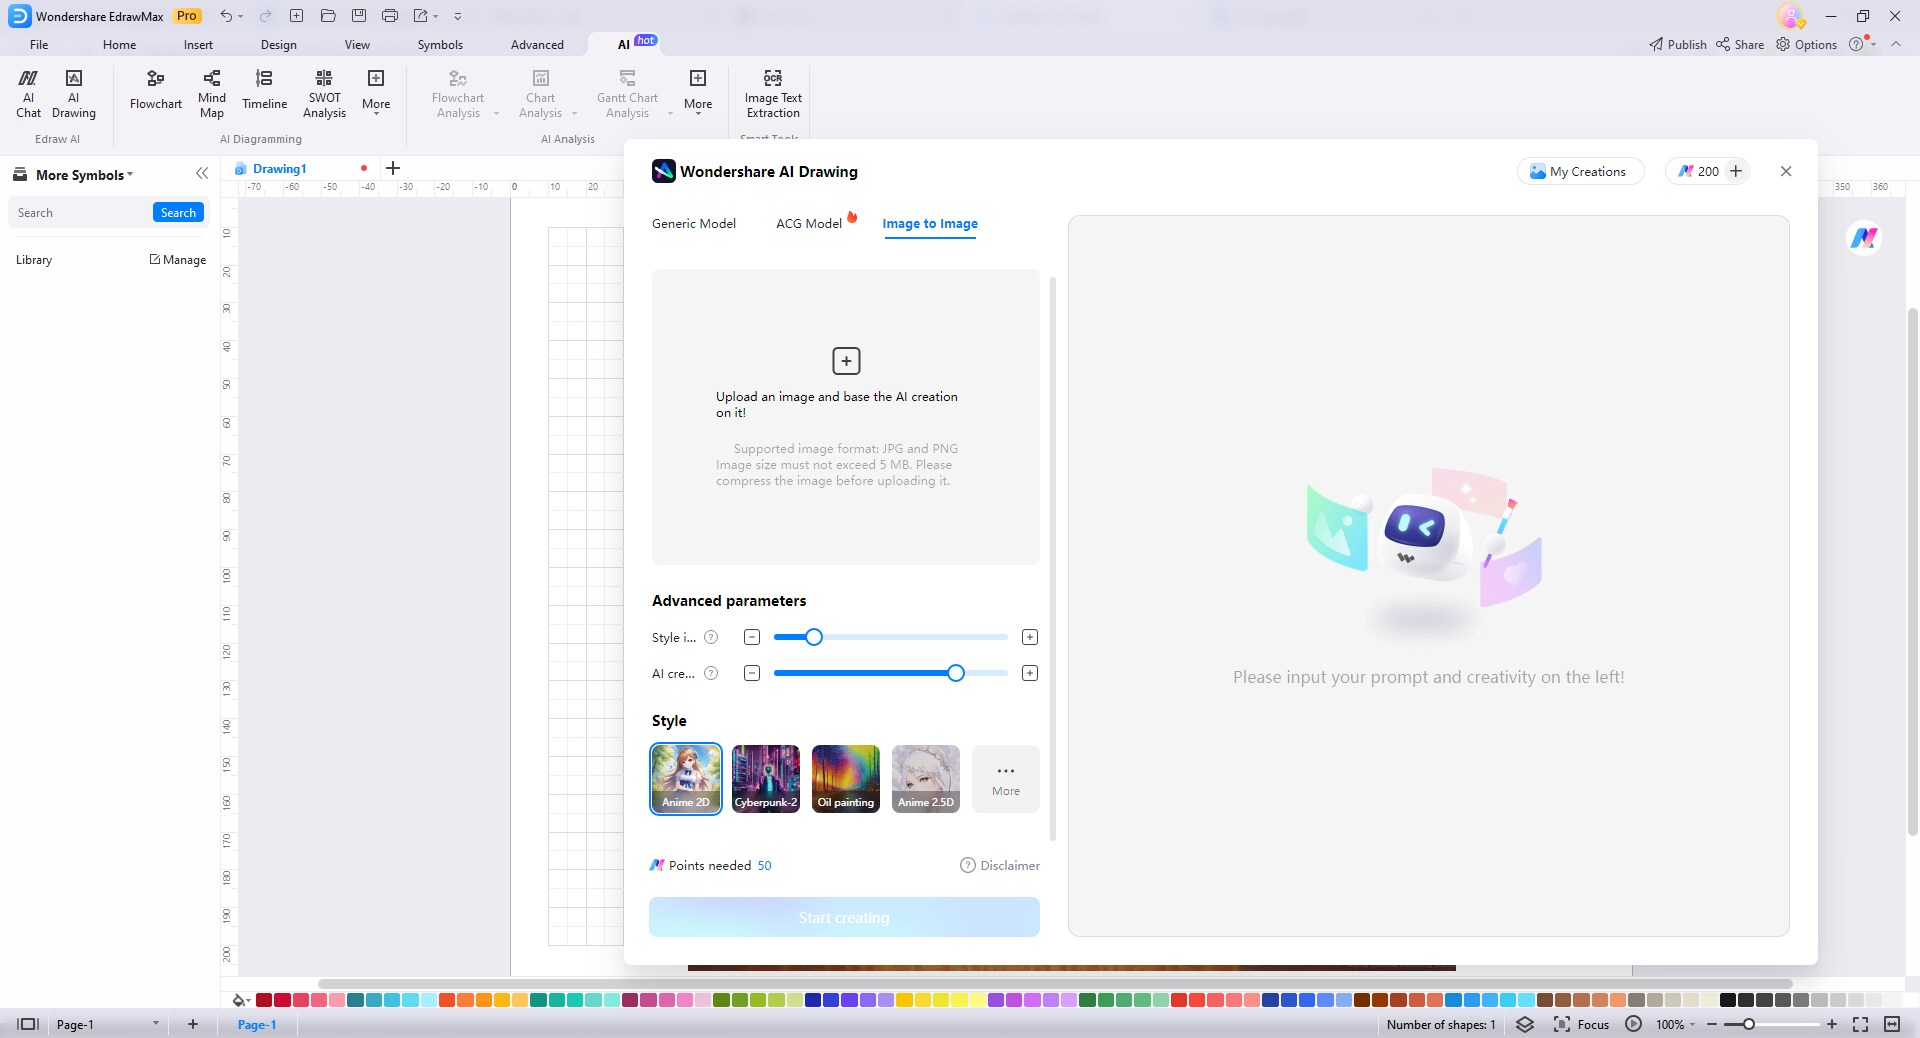Image resolution: width=1920 pixels, height=1038 pixels.
Task: Open My Creations gallery
Action: point(1580,171)
